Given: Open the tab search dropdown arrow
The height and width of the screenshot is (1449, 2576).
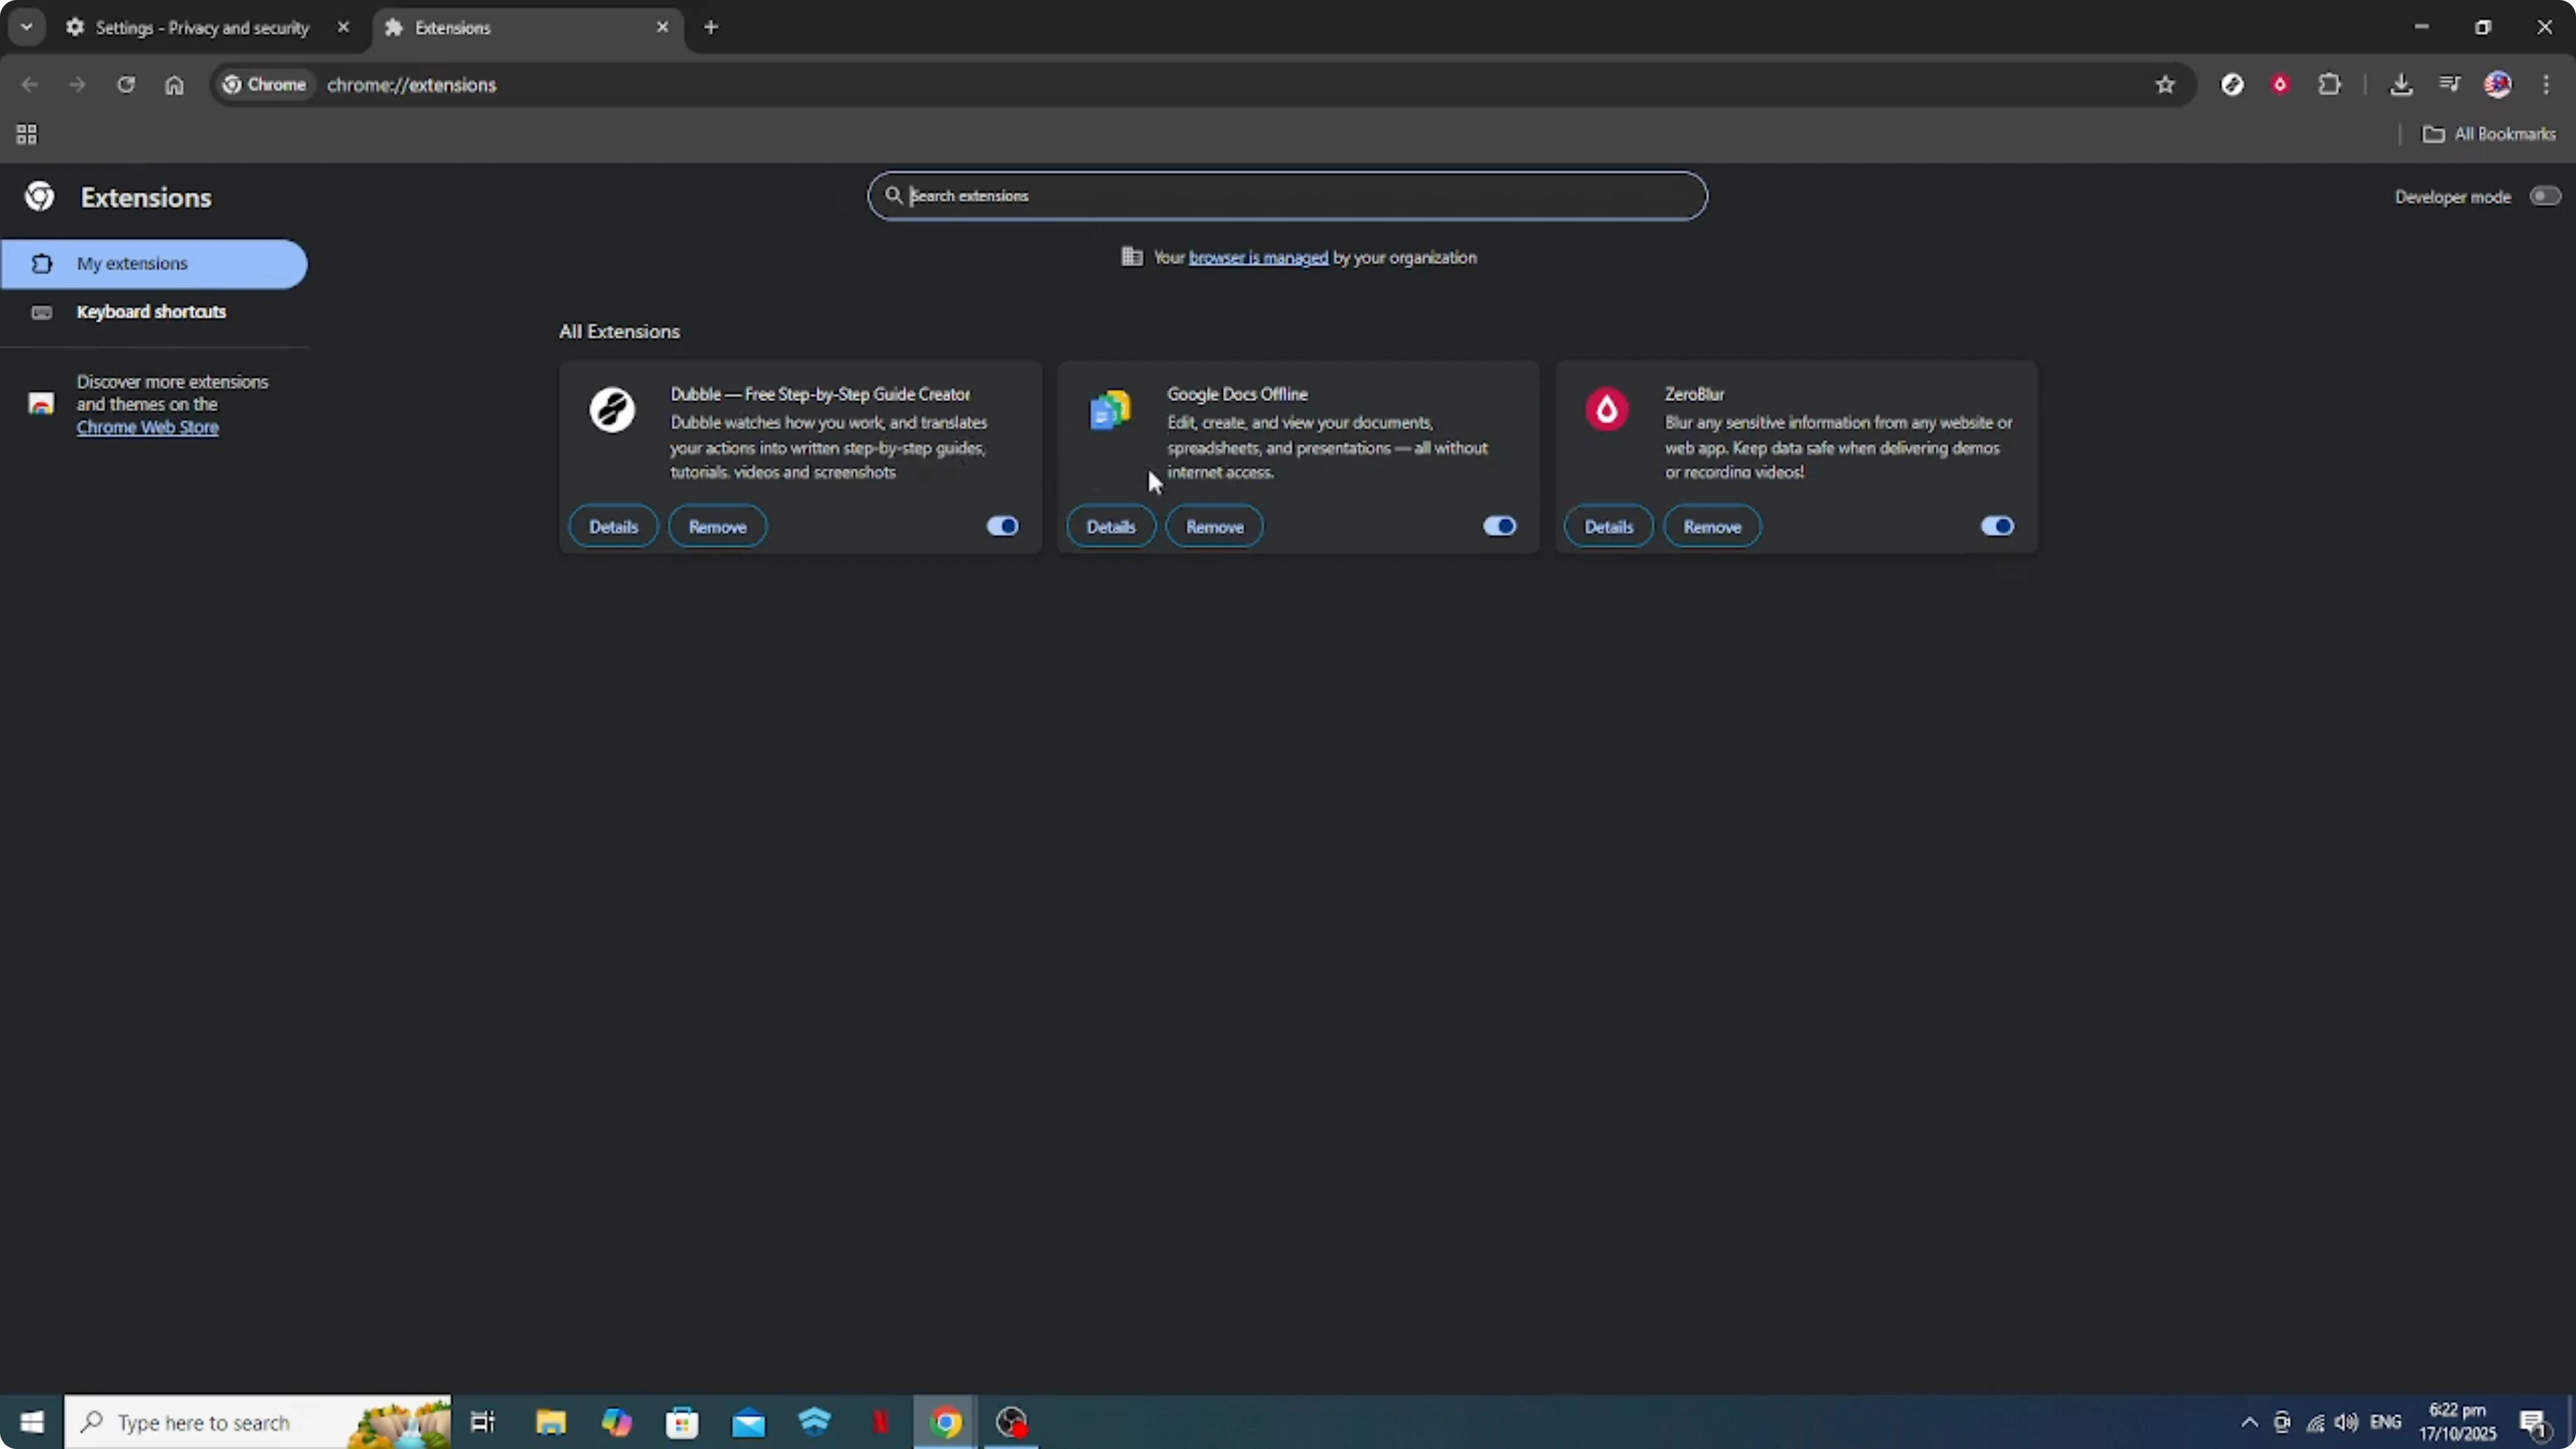Looking at the screenshot, I should tap(27, 27).
